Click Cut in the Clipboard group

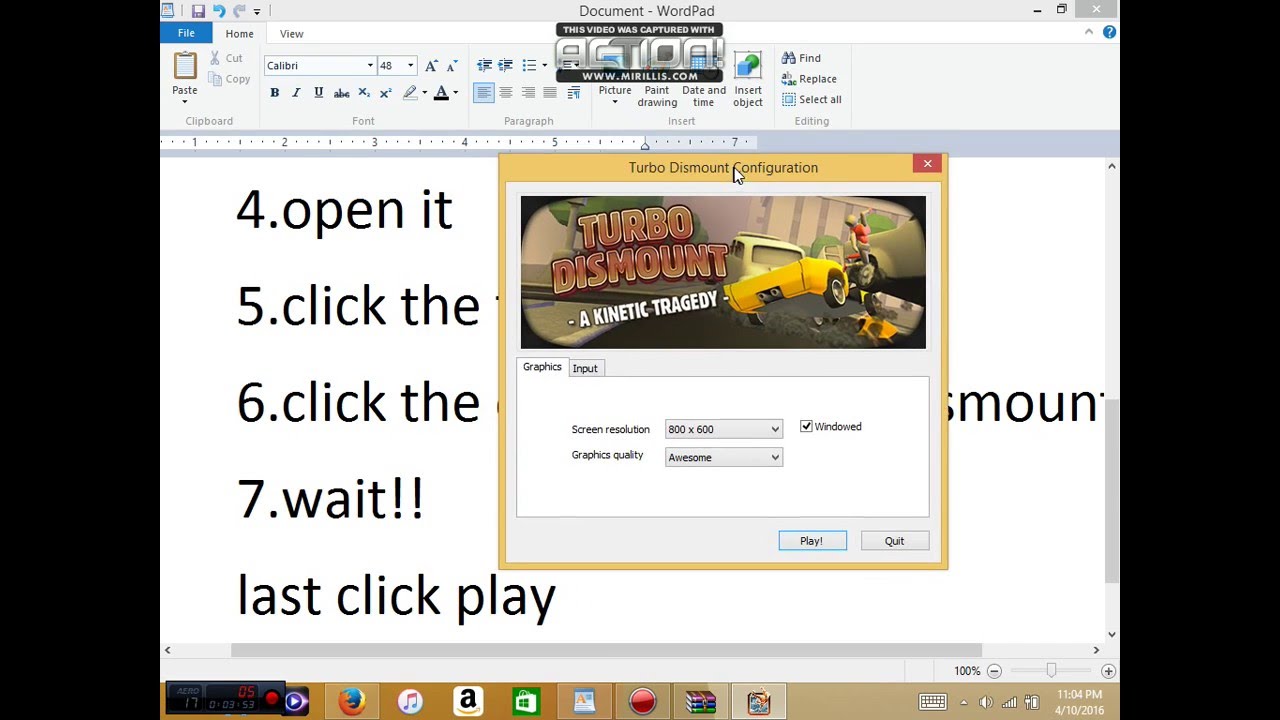click(x=225, y=59)
